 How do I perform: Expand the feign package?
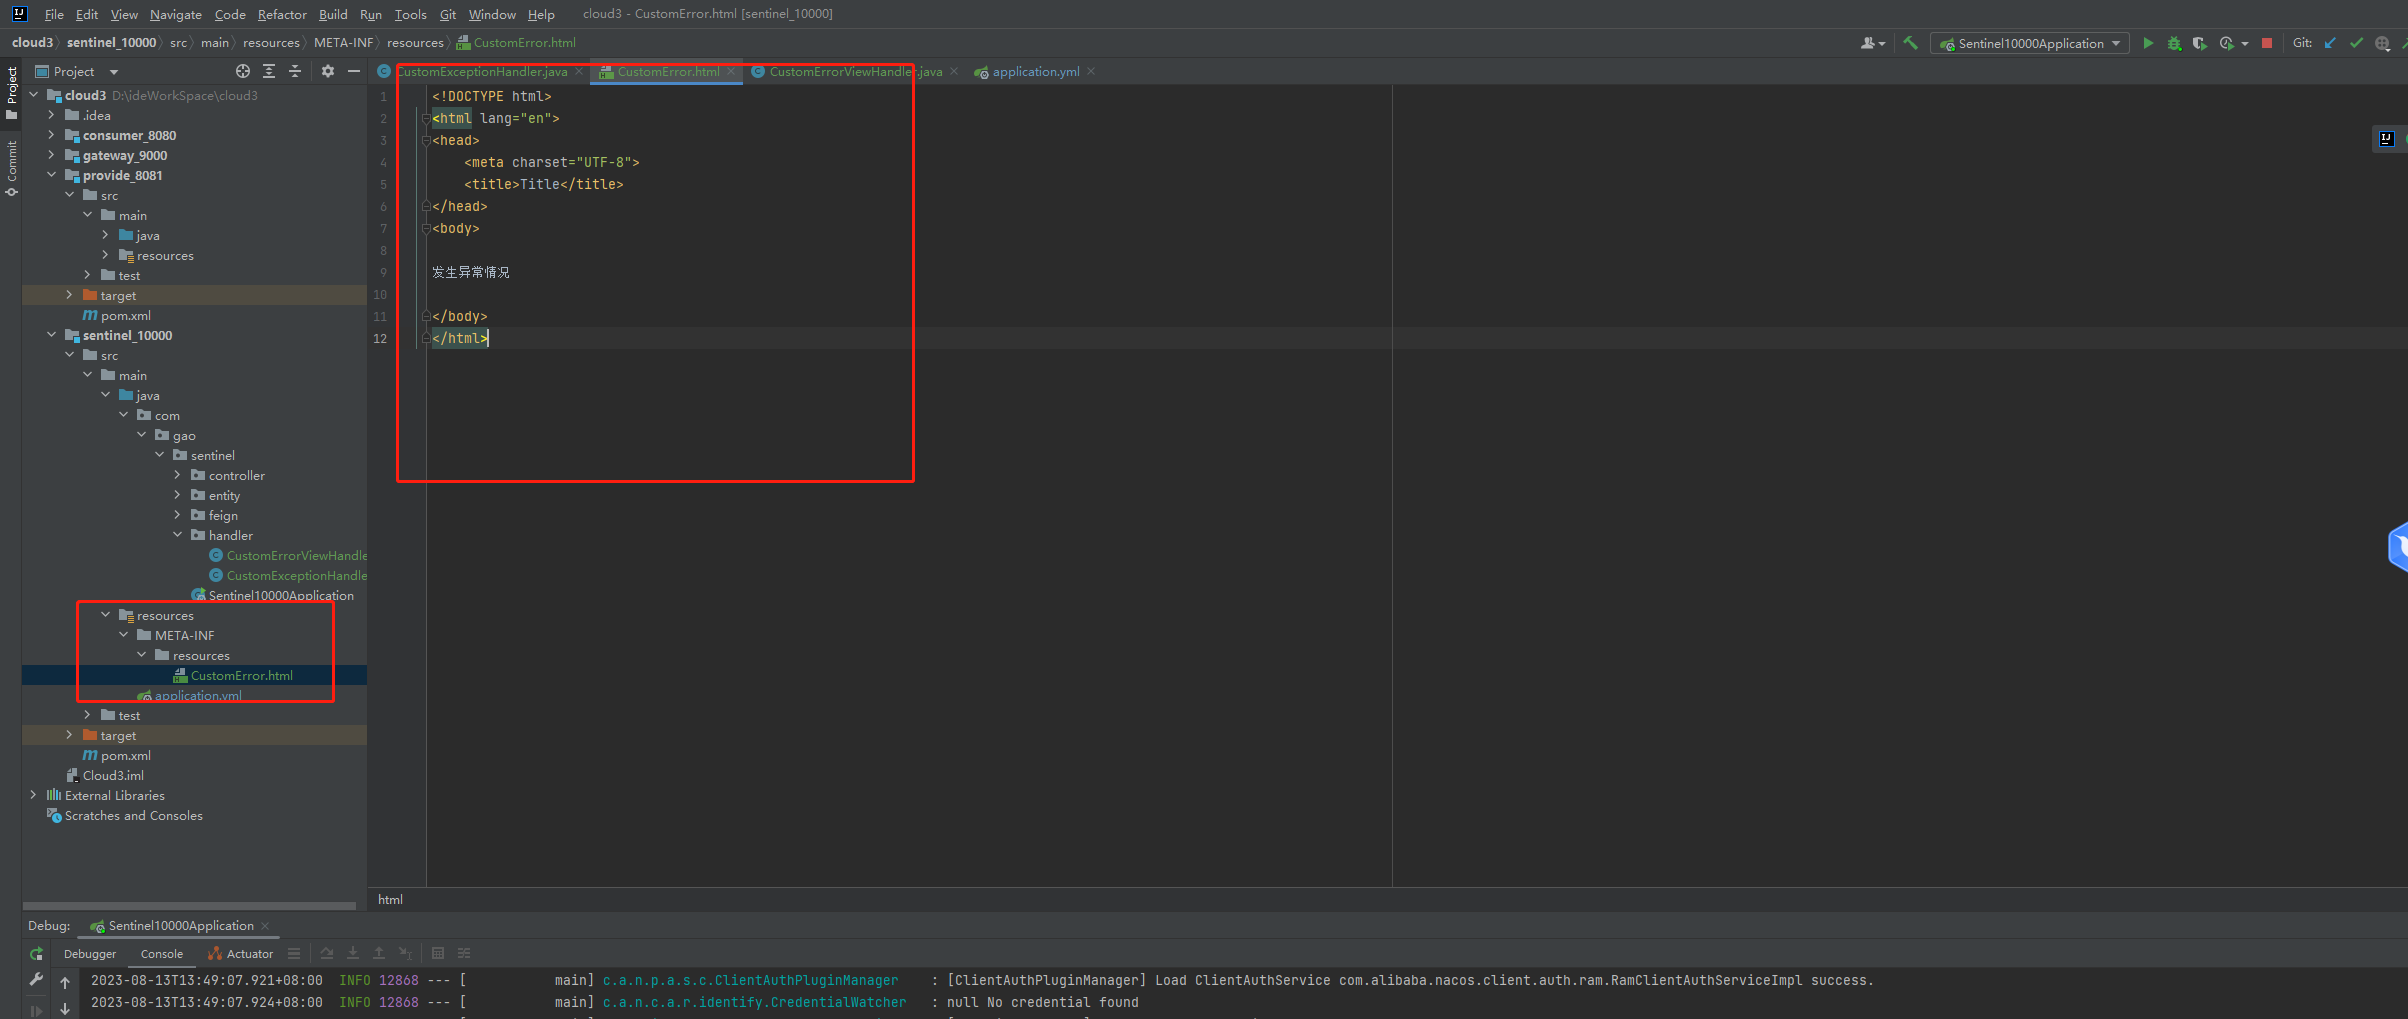coord(177,515)
